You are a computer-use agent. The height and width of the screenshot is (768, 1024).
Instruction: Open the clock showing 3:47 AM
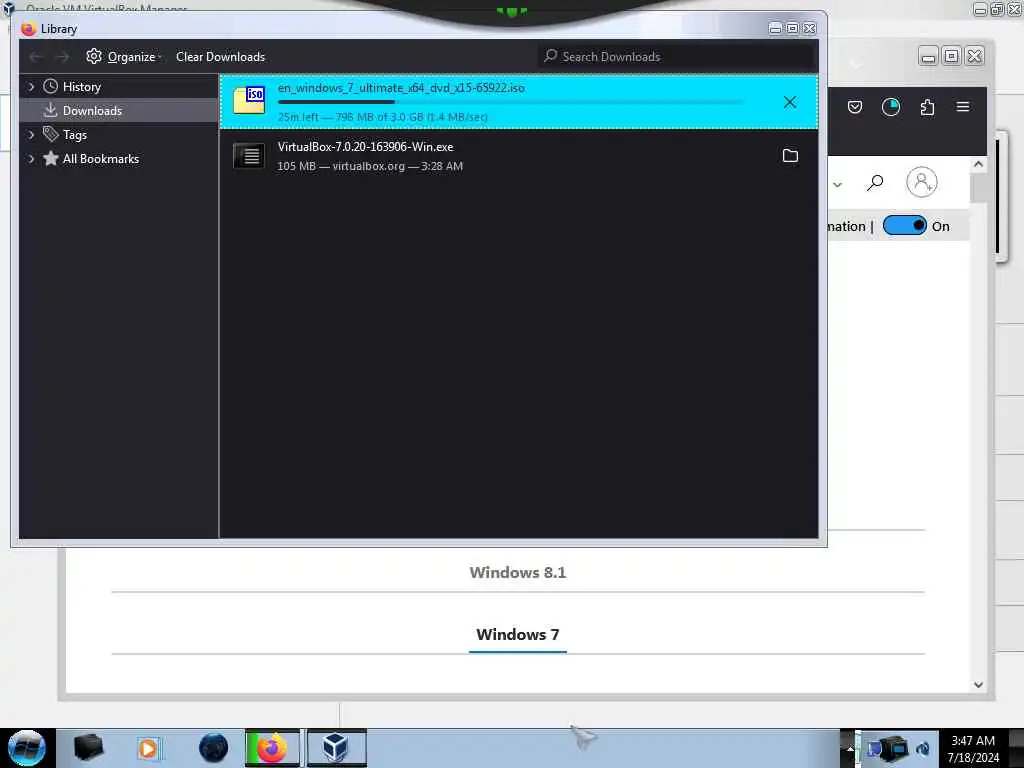(x=972, y=749)
